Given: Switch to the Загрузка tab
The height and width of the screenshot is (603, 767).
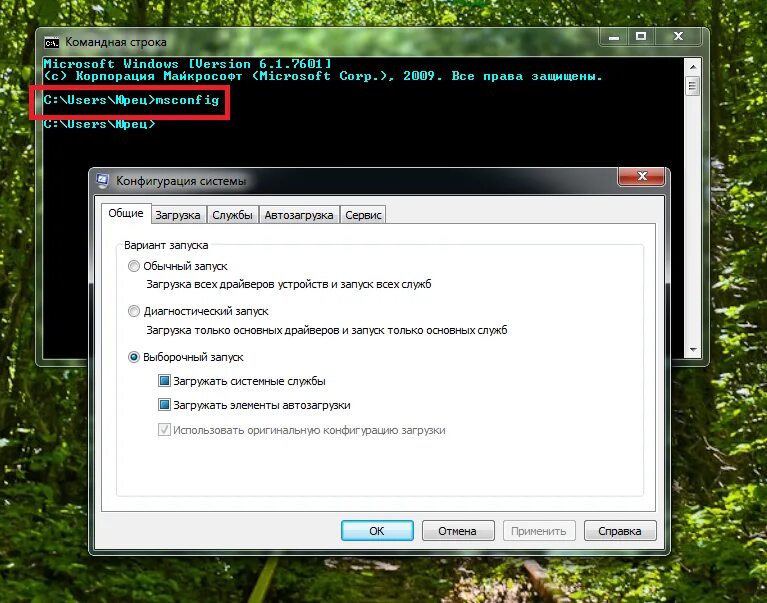Looking at the screenshot, I should point(178,215).
